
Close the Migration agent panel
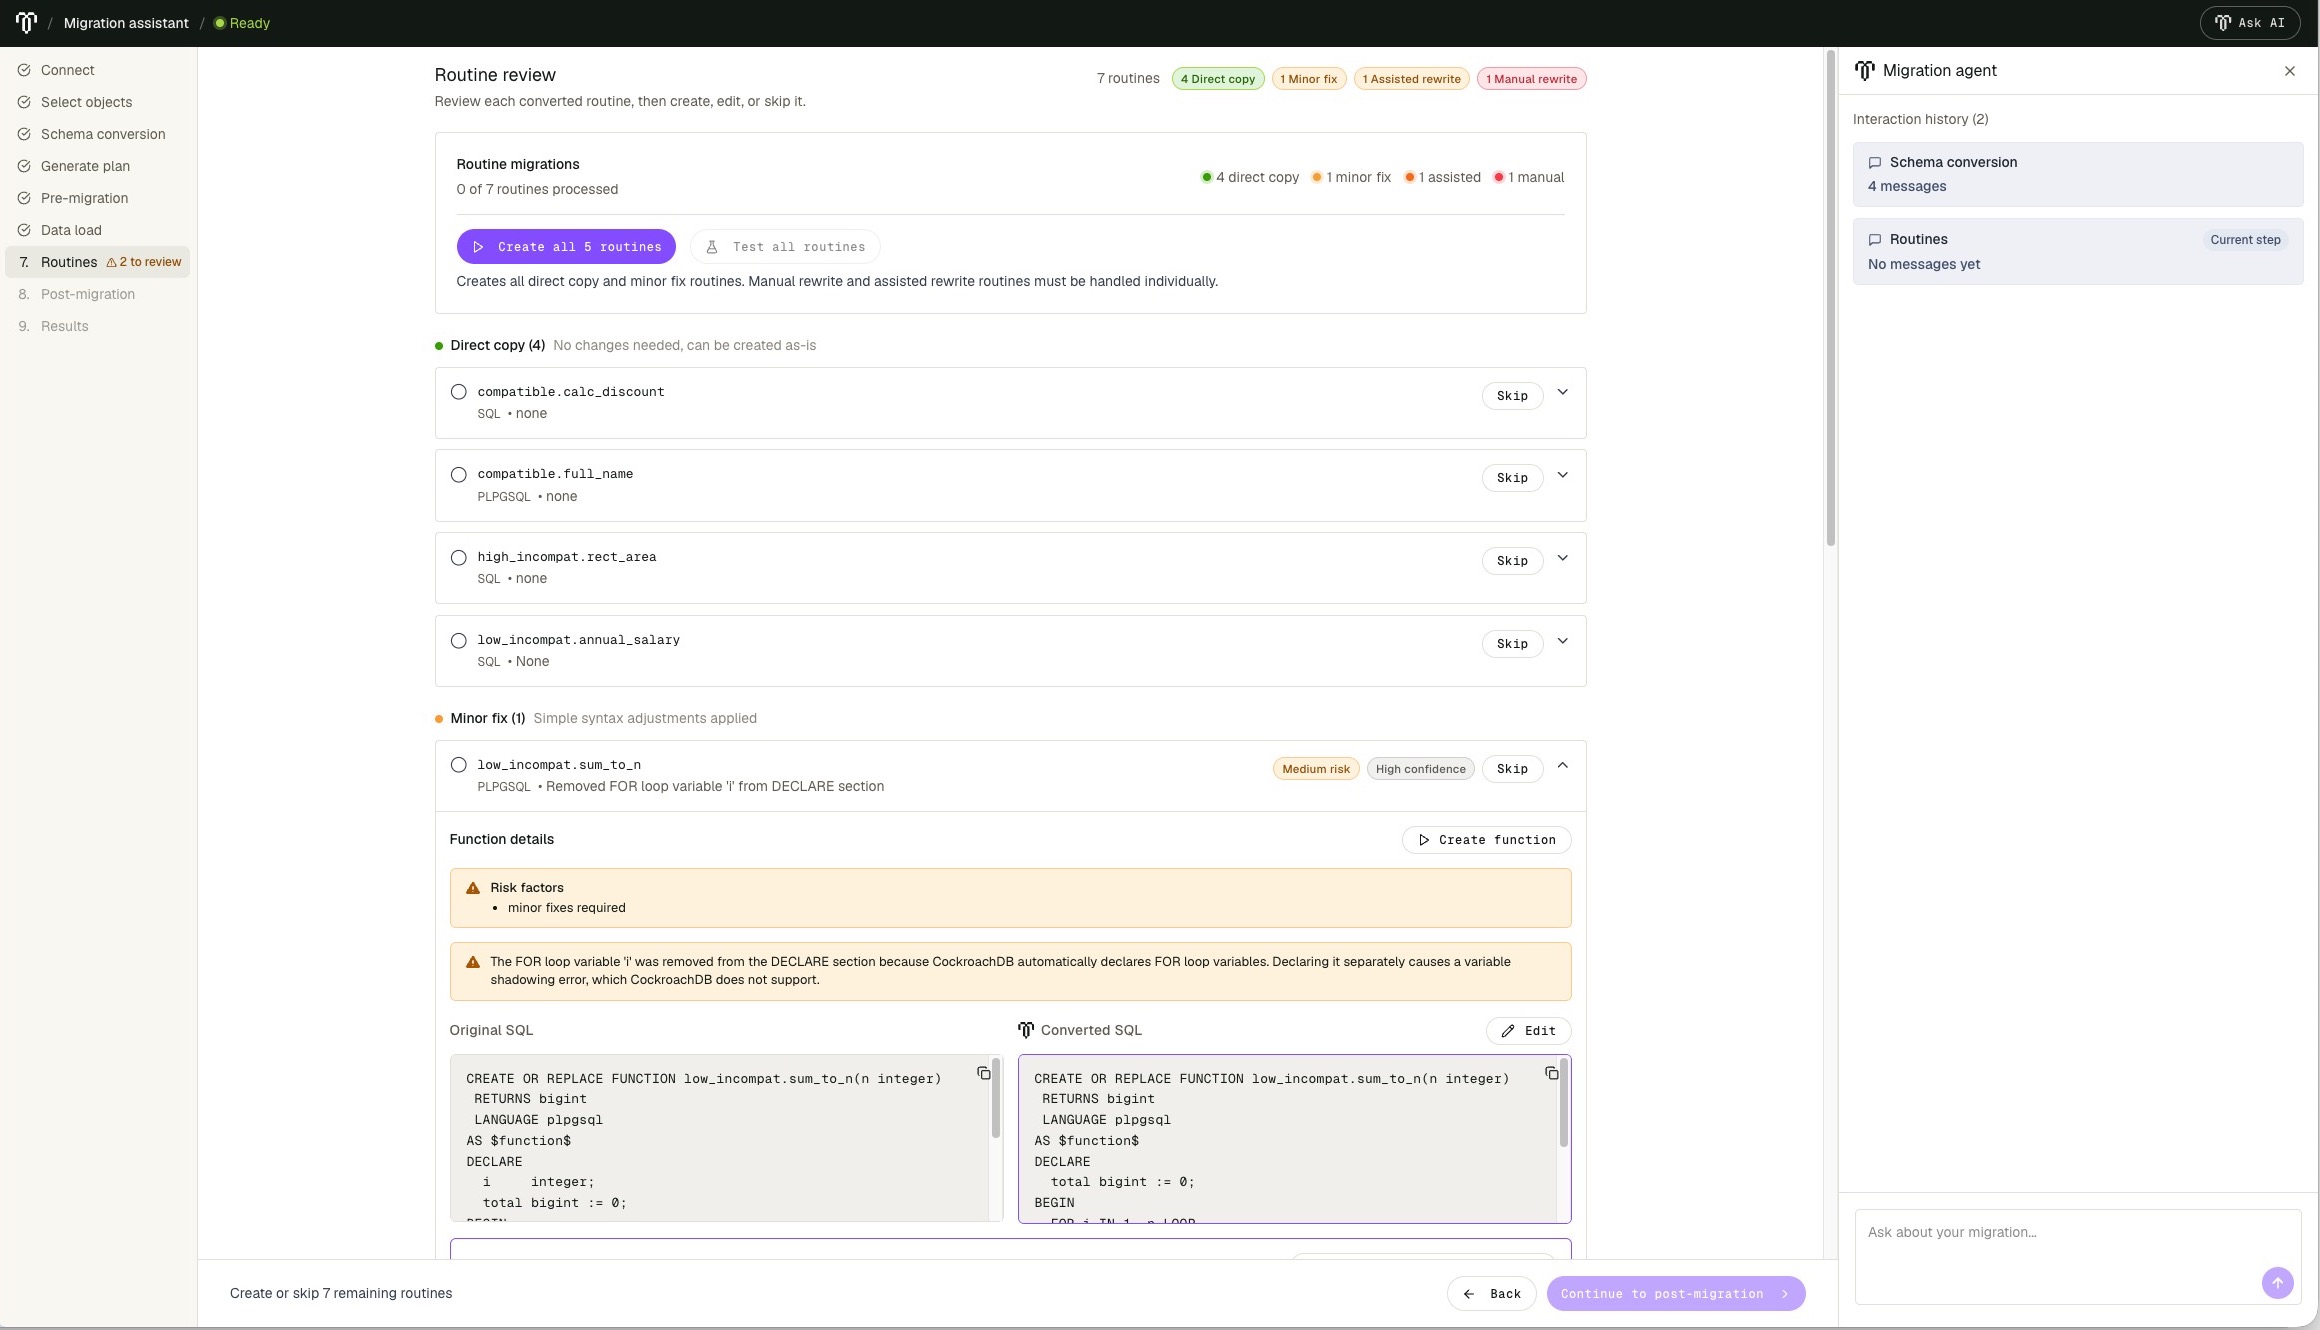[x=2290, y=71]
